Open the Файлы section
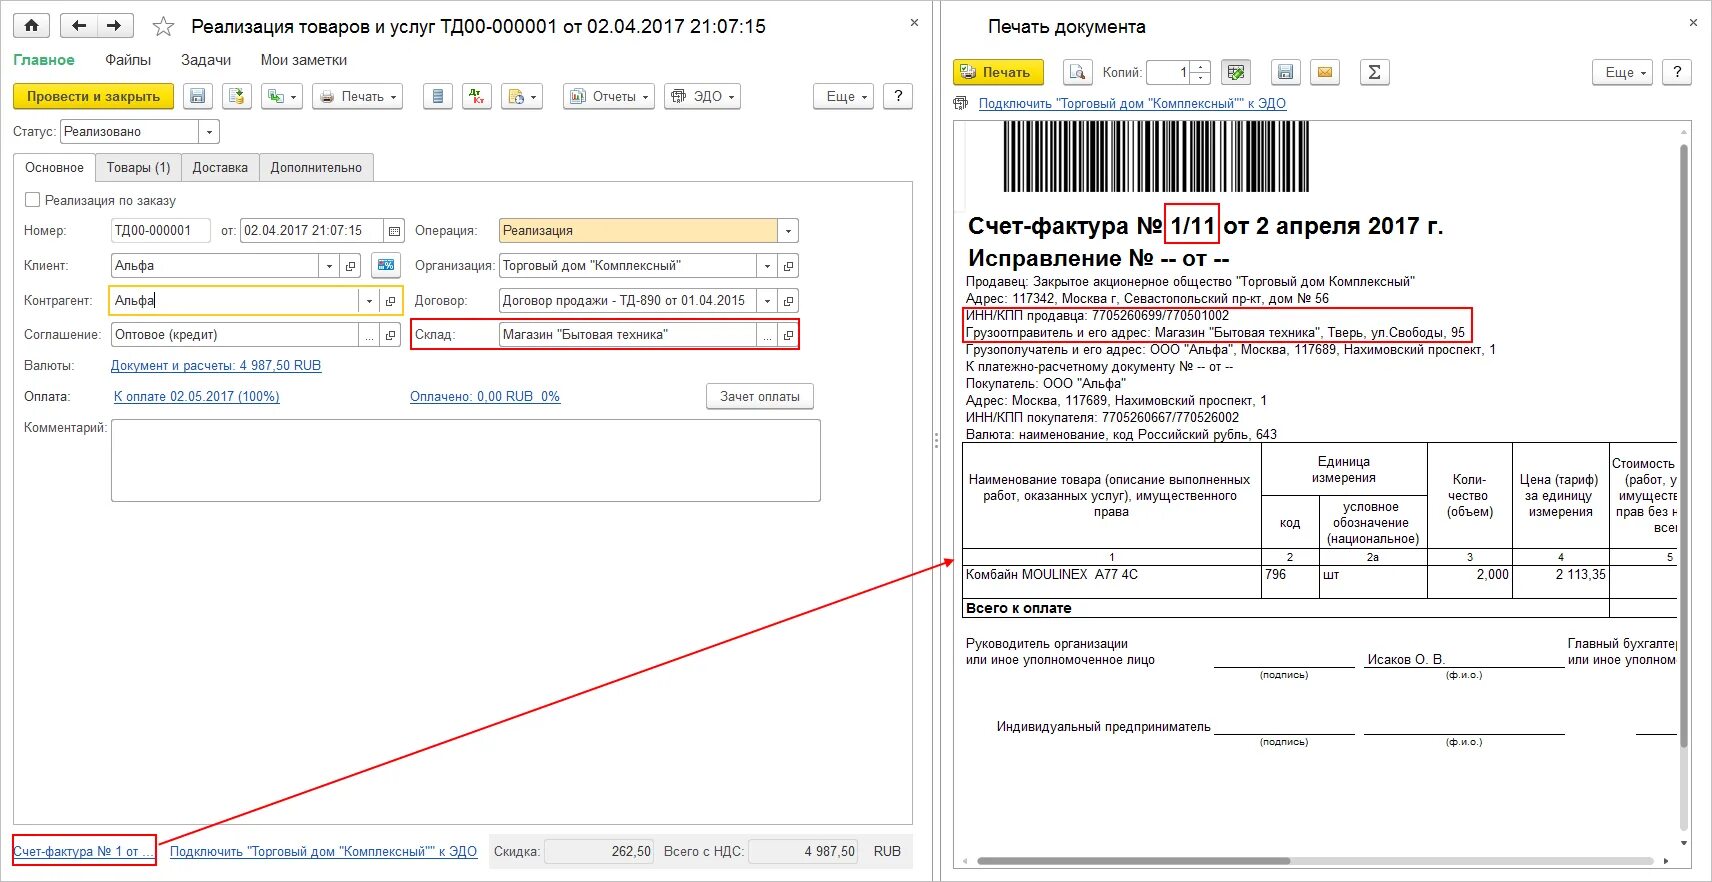This screenshot has height=882, width=1712. pos(128,60)
